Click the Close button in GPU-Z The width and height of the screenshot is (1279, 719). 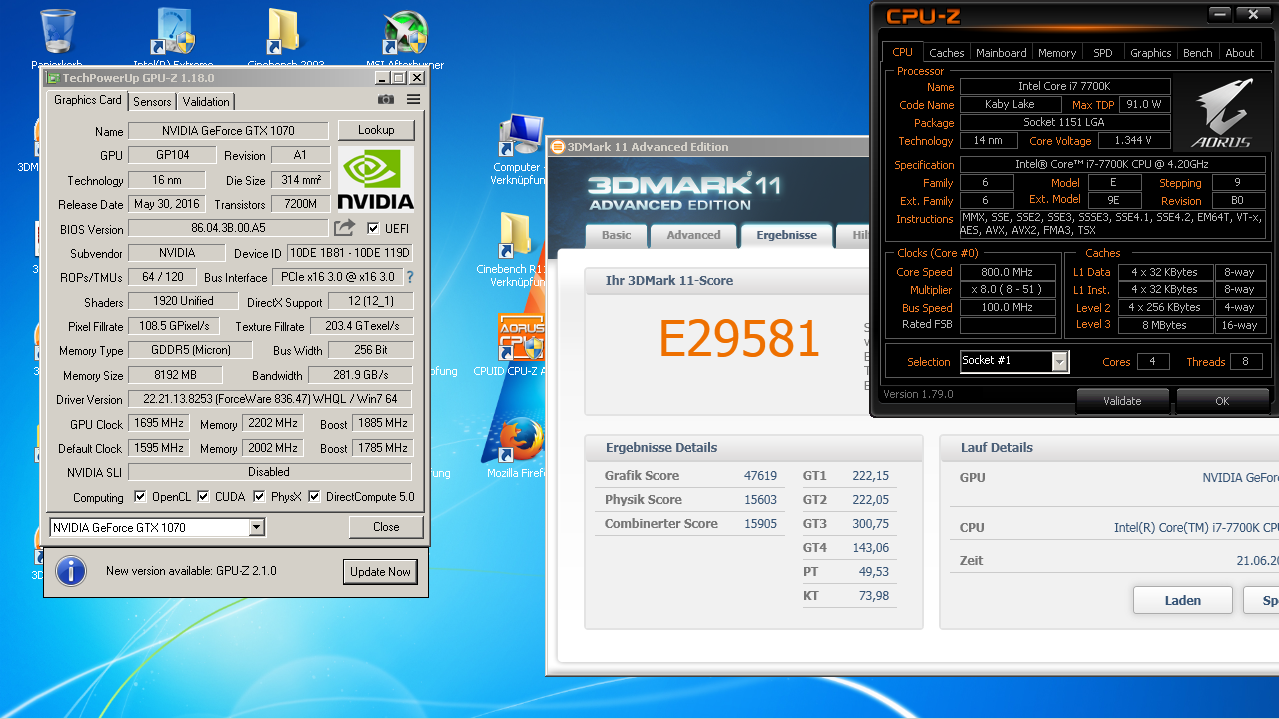coord(386,527)
